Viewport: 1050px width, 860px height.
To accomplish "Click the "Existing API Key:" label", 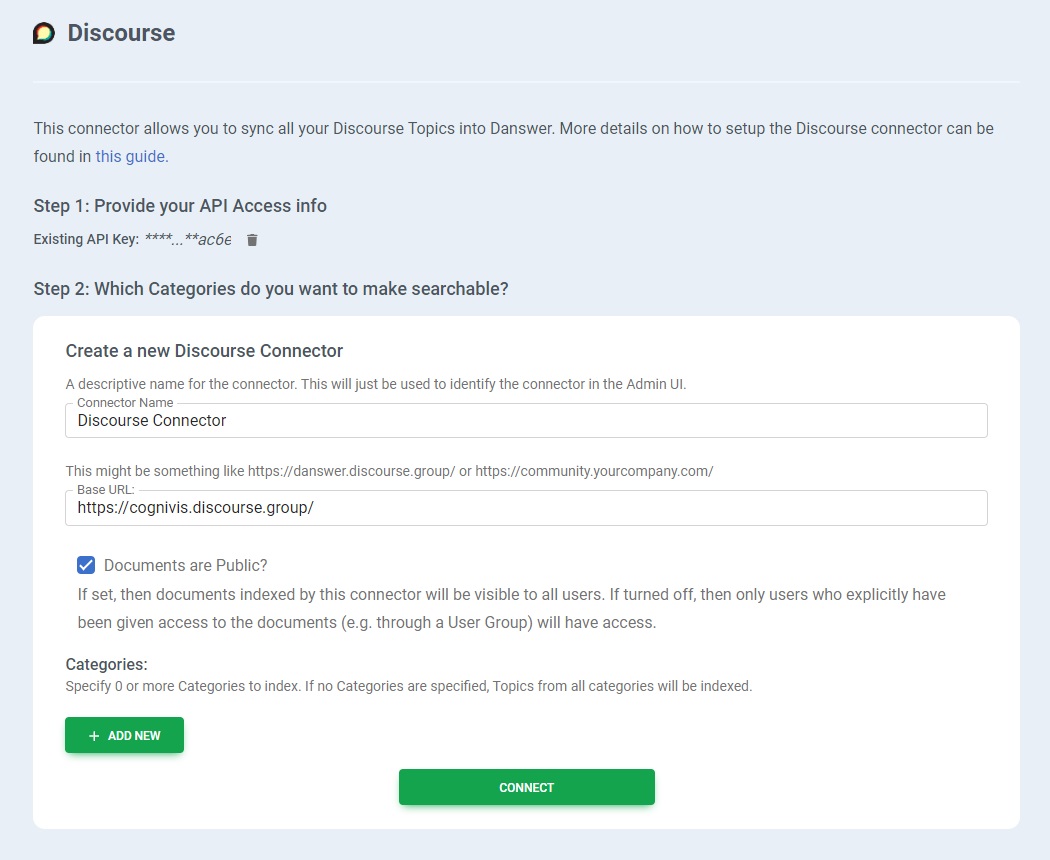I will (x=86, y=240).
